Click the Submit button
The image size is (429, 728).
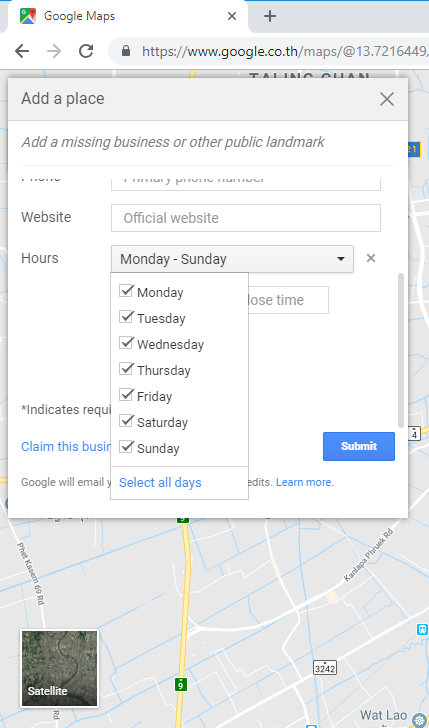(x=359, y=446)
